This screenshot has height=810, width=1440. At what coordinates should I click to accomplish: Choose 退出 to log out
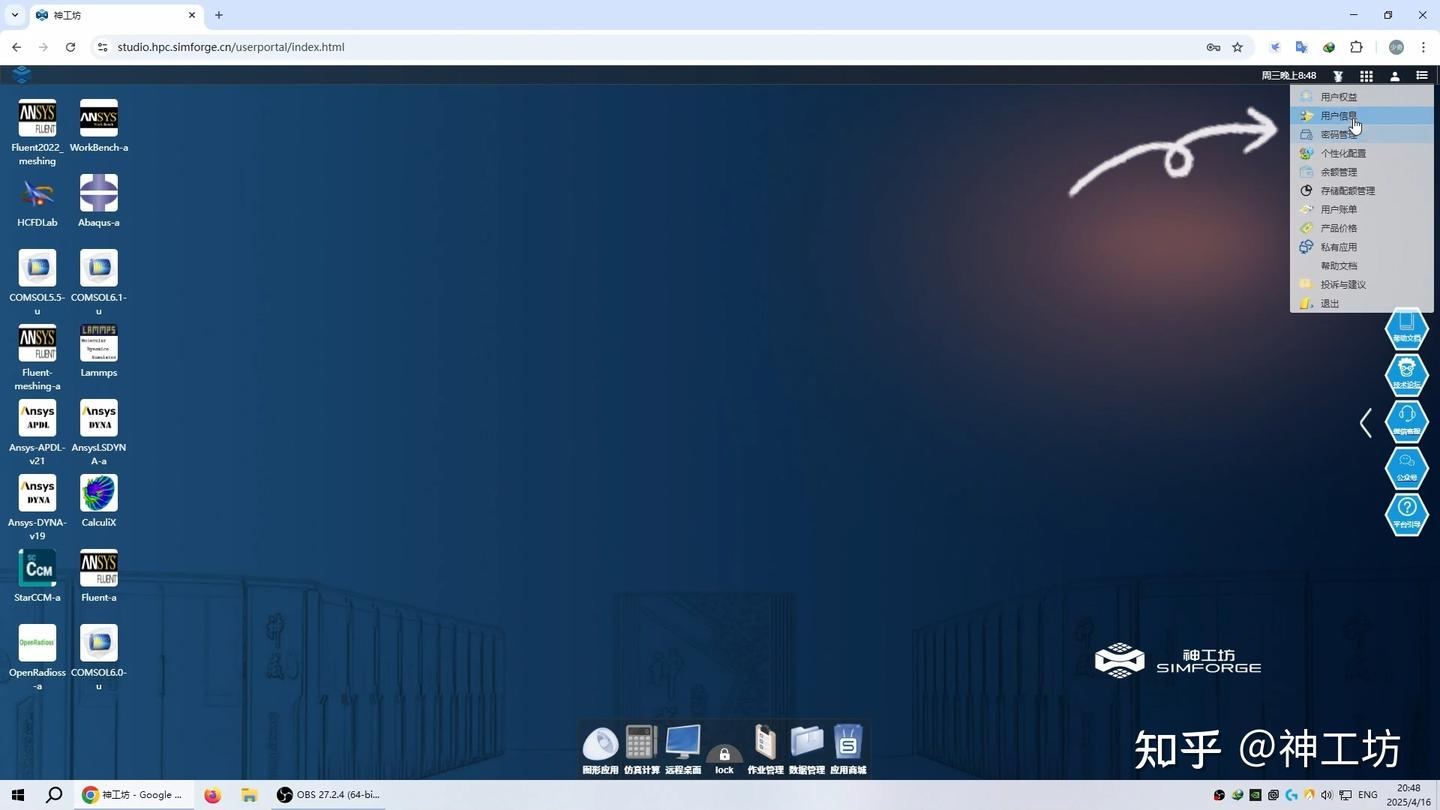[x=1361, y=303]
